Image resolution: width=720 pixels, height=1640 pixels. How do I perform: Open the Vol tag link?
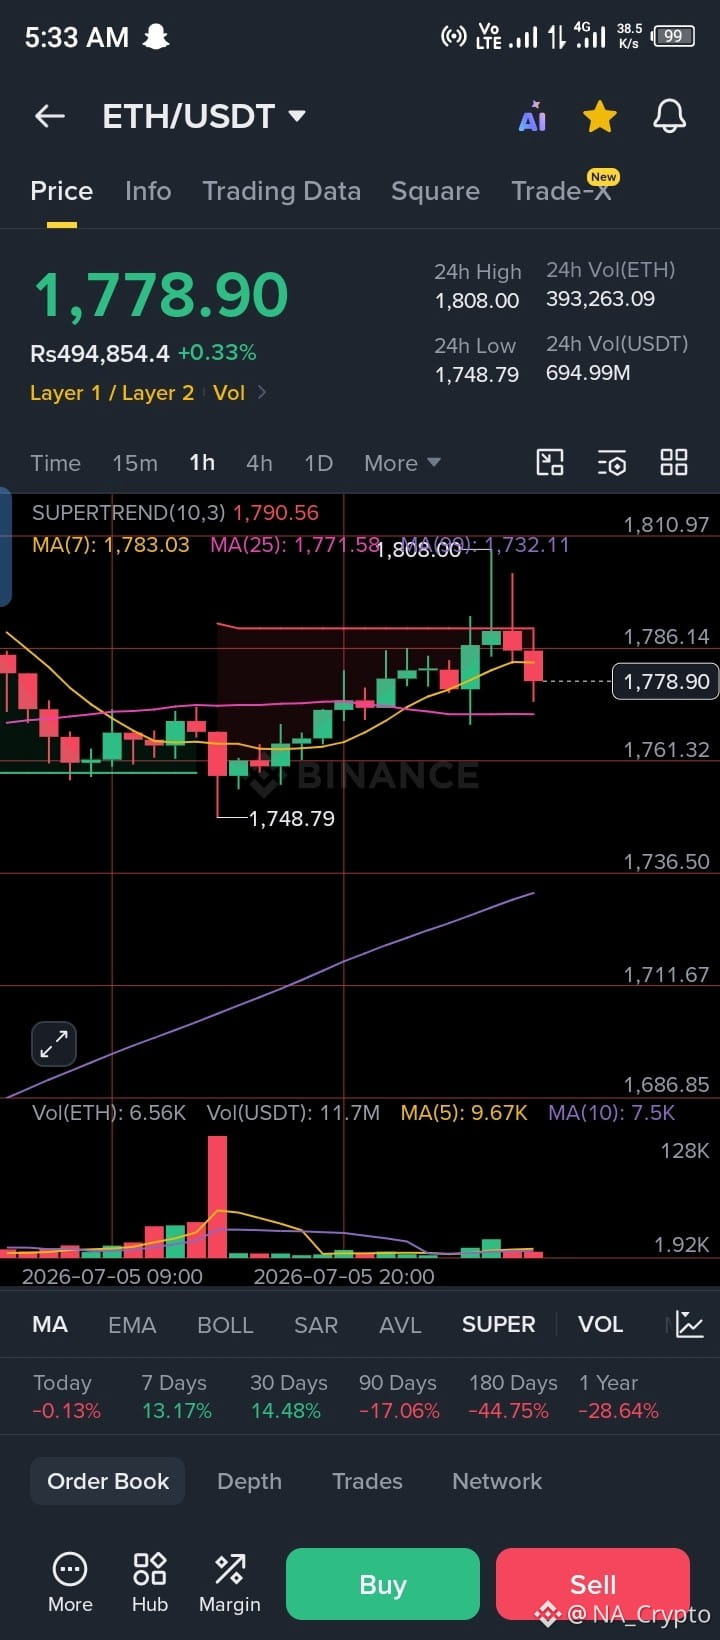[229, 393]
